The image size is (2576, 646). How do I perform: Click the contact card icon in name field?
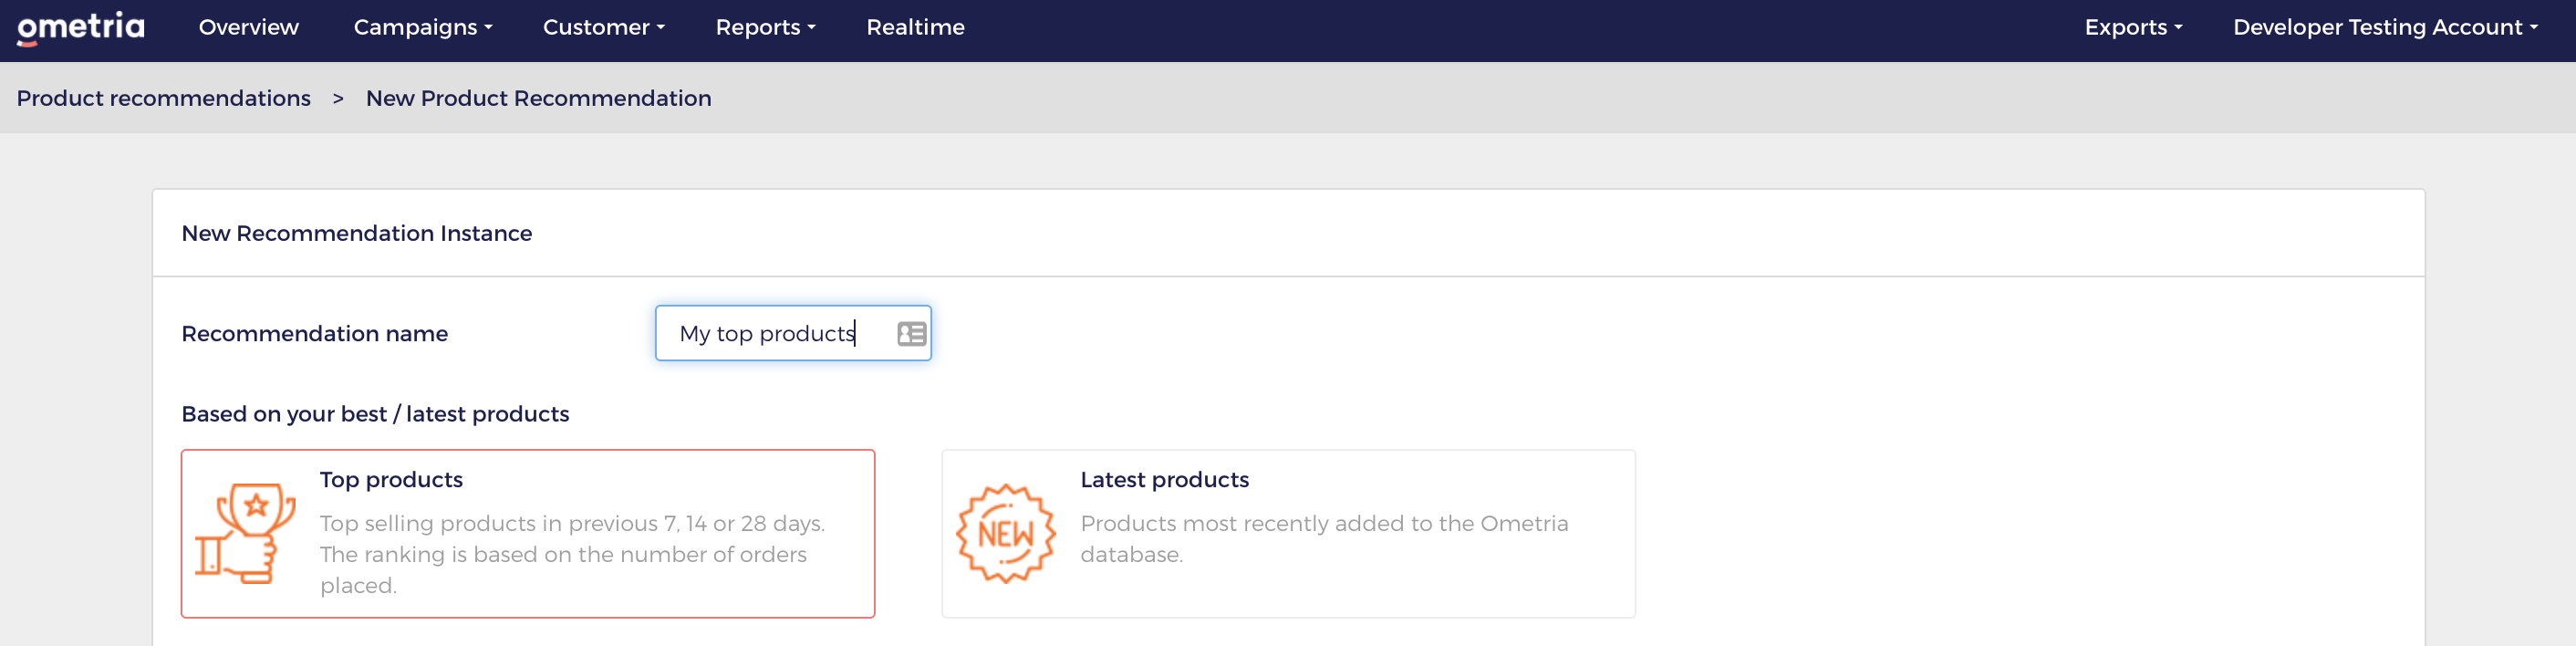click(x=911, y=333)
